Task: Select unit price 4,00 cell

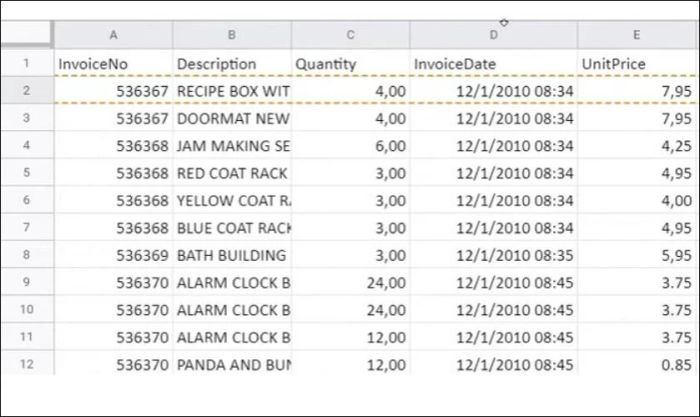Action: pos(637,200)
